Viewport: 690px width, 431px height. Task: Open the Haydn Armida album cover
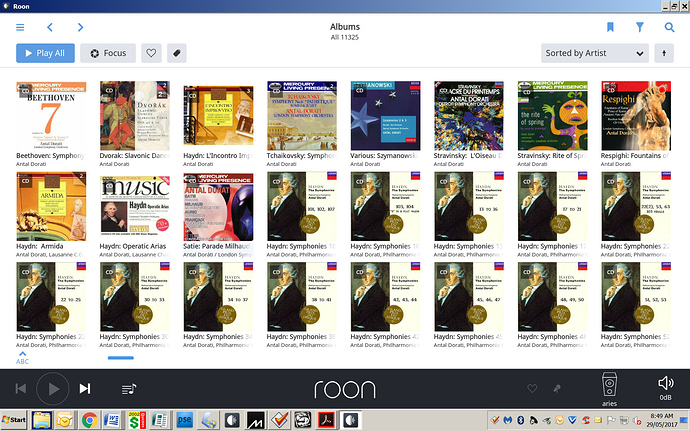[x=51, y=206]
